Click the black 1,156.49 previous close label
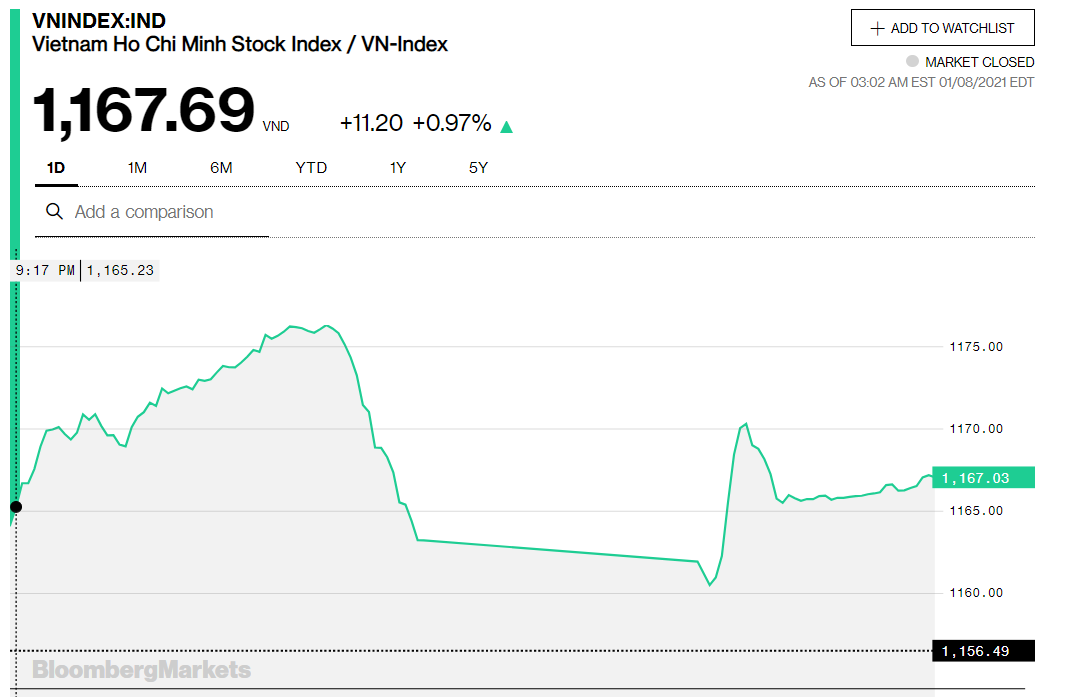This screenshot has height=697, width=1085. [983, 651]
